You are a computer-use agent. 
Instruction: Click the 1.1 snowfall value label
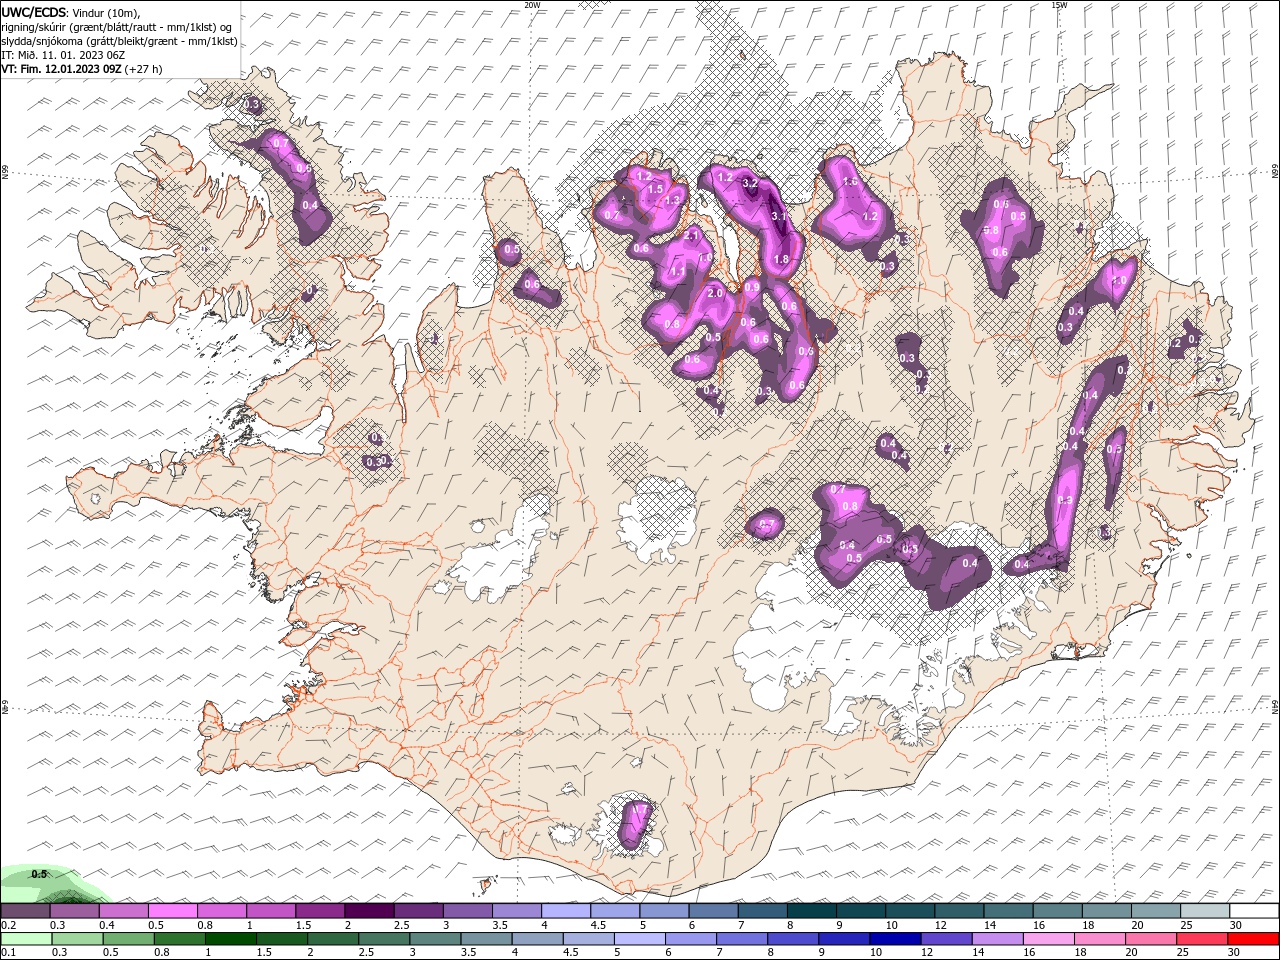click(677, 272)
